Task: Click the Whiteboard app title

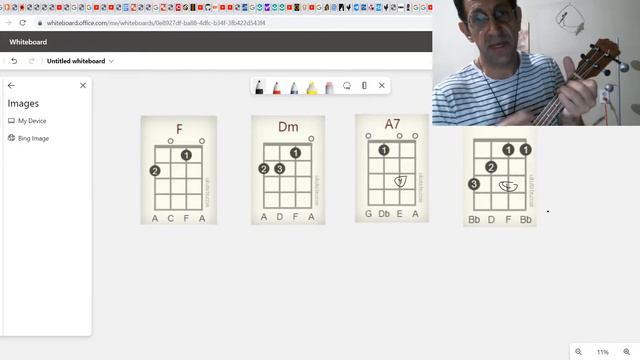Action: (x=28, y=42)
